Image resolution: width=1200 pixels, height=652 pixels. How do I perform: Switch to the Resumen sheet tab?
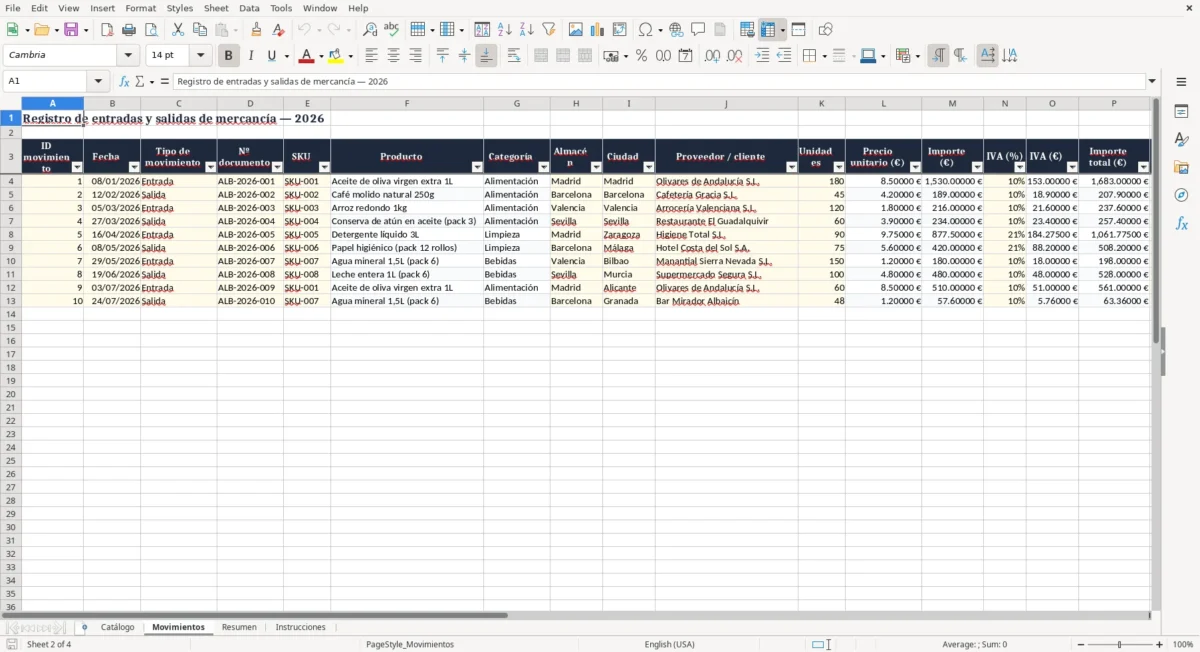[239, 627]
